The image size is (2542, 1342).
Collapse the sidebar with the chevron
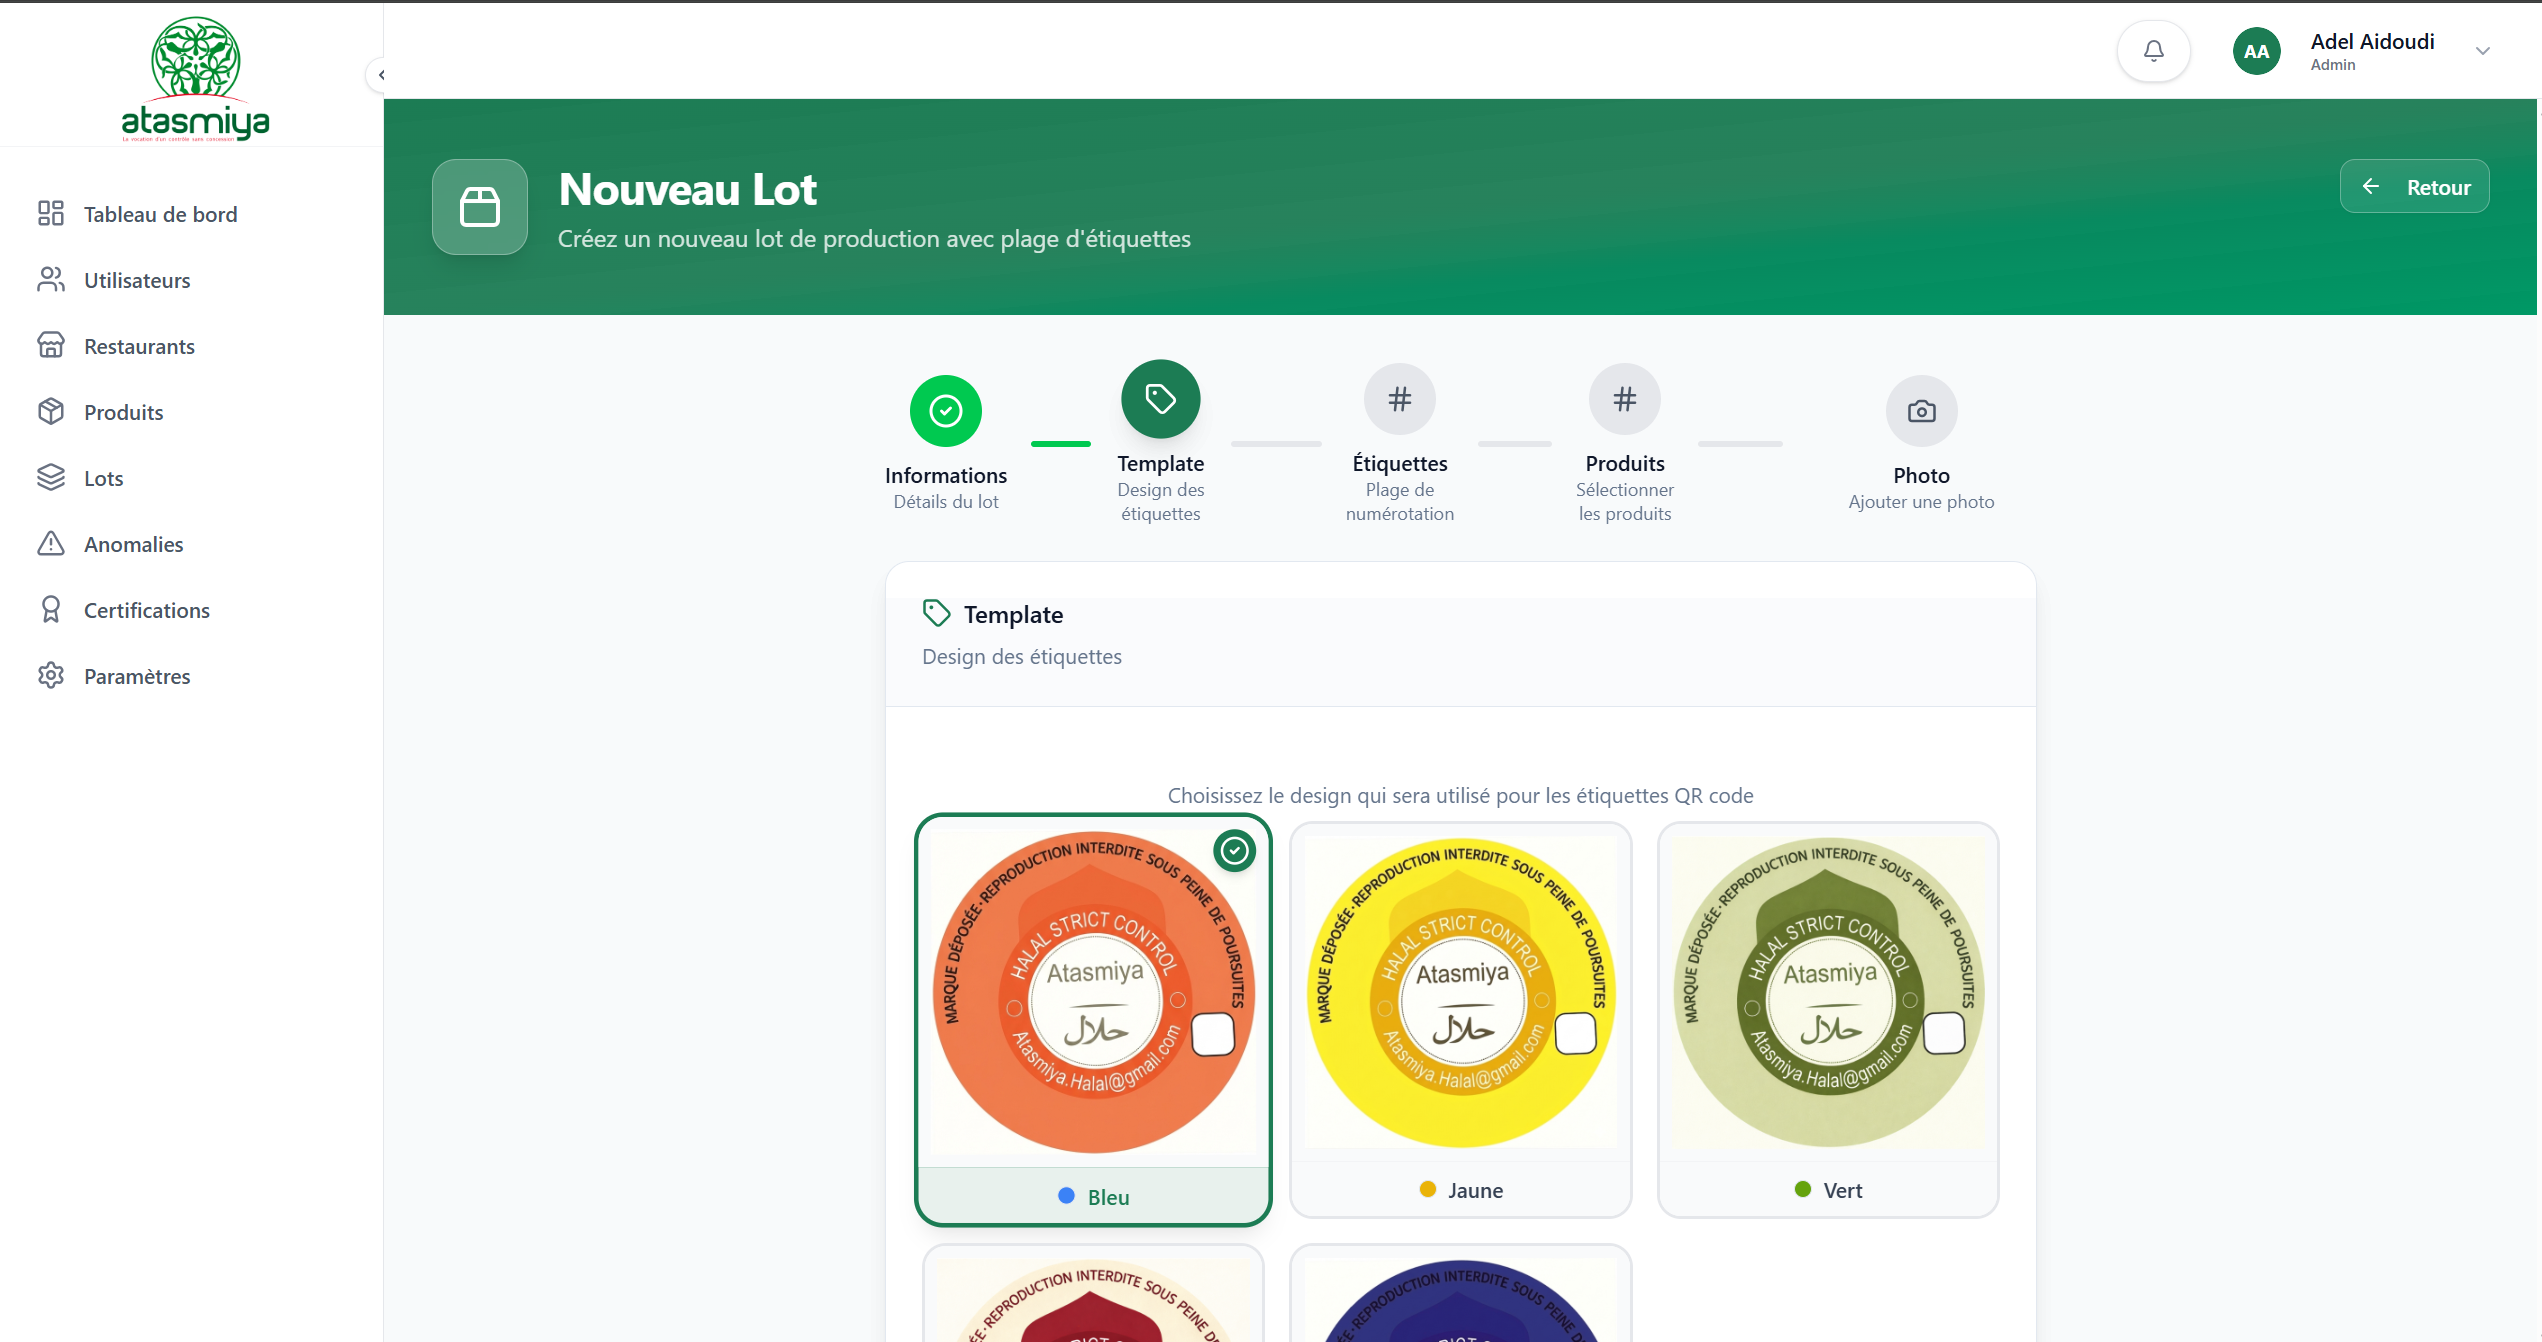[380, 75]
